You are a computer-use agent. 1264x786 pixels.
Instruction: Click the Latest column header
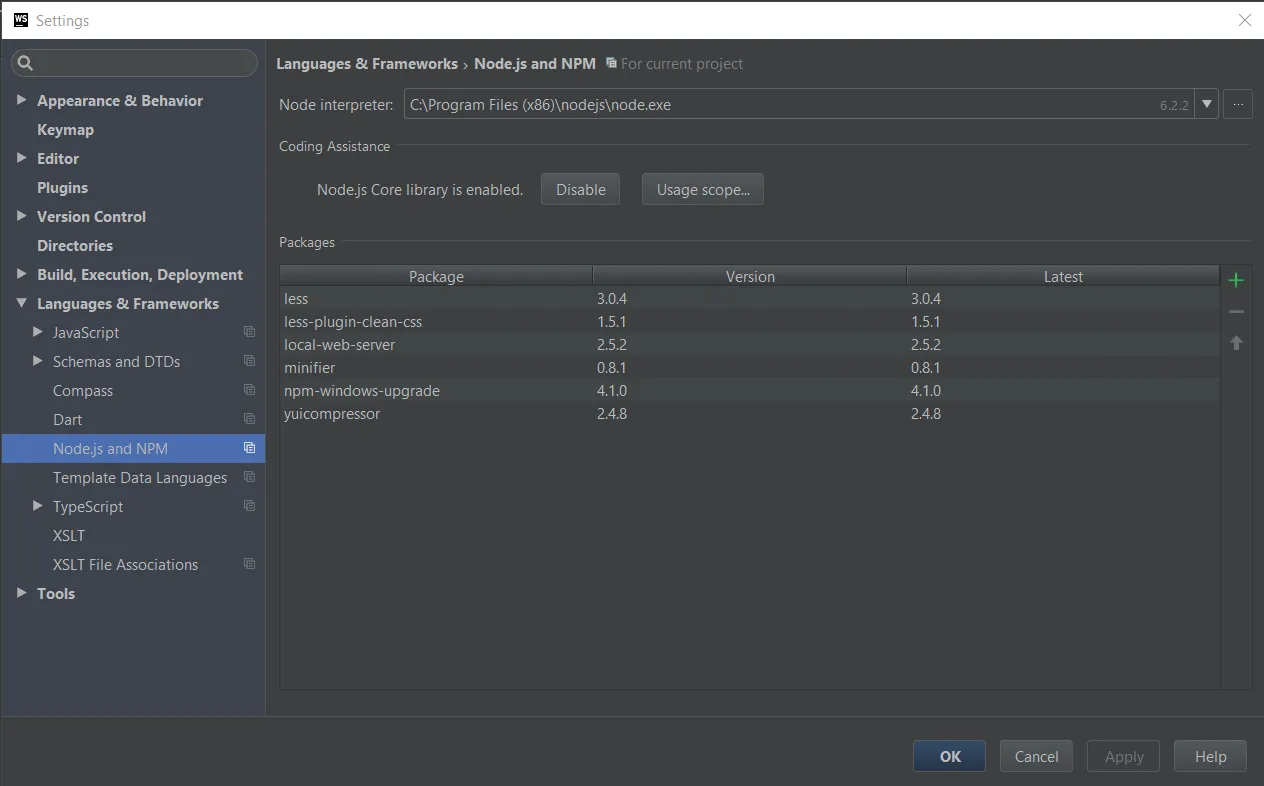[1063, 276]
